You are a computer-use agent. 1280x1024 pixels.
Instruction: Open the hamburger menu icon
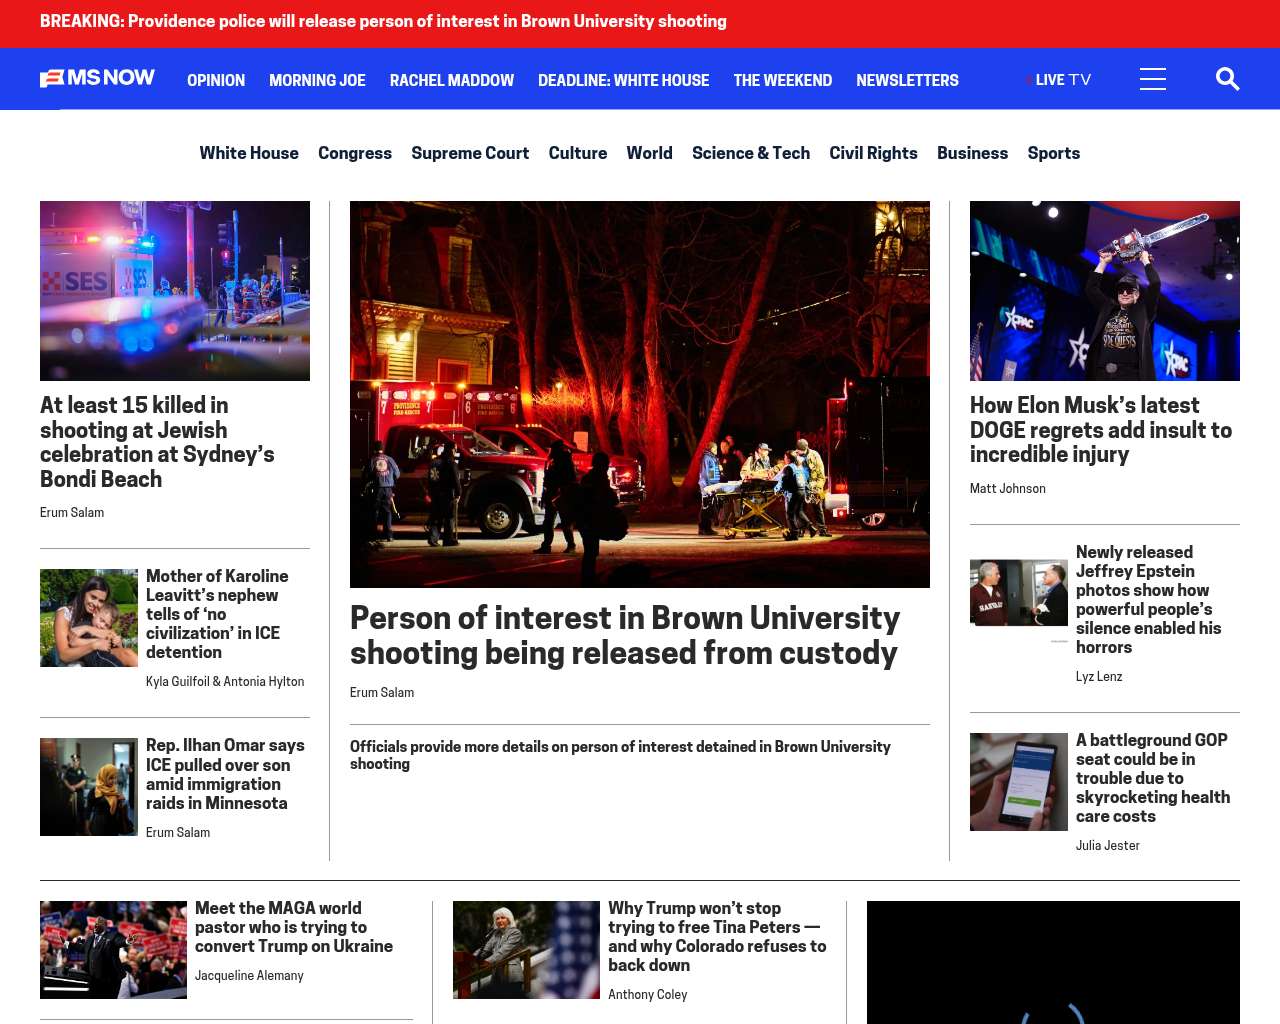[1152, 79]
